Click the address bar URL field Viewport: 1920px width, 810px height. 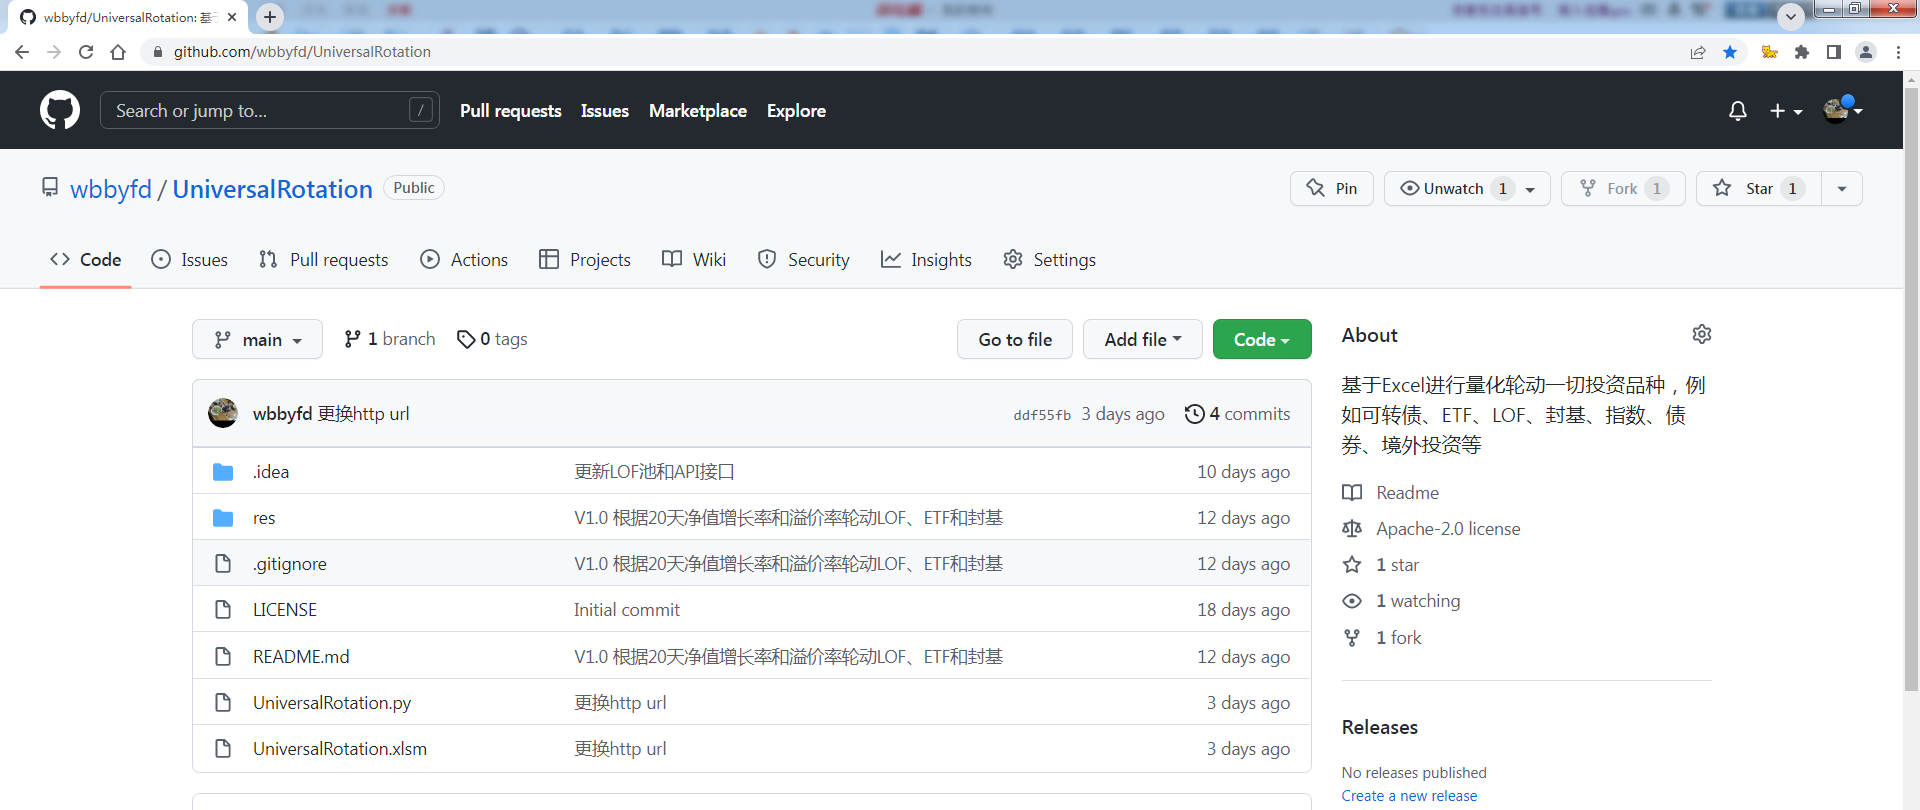[910, 52]
